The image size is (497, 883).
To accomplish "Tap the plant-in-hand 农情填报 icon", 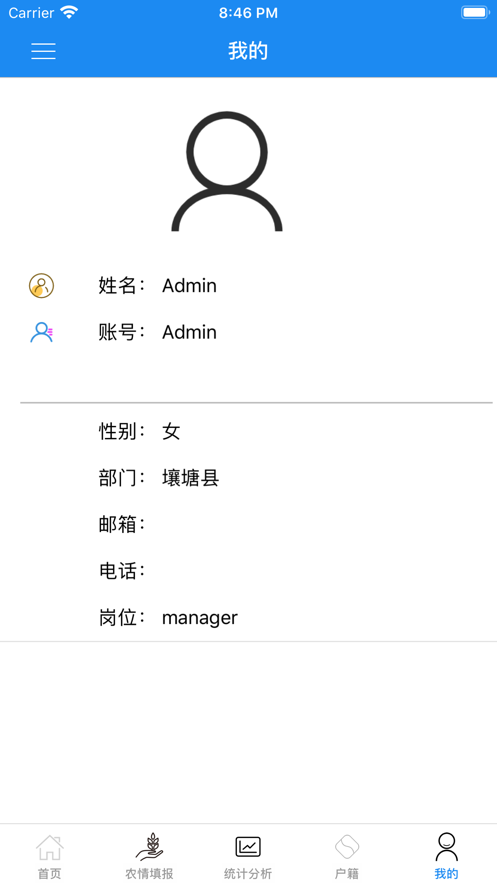I will click(149, 848).
